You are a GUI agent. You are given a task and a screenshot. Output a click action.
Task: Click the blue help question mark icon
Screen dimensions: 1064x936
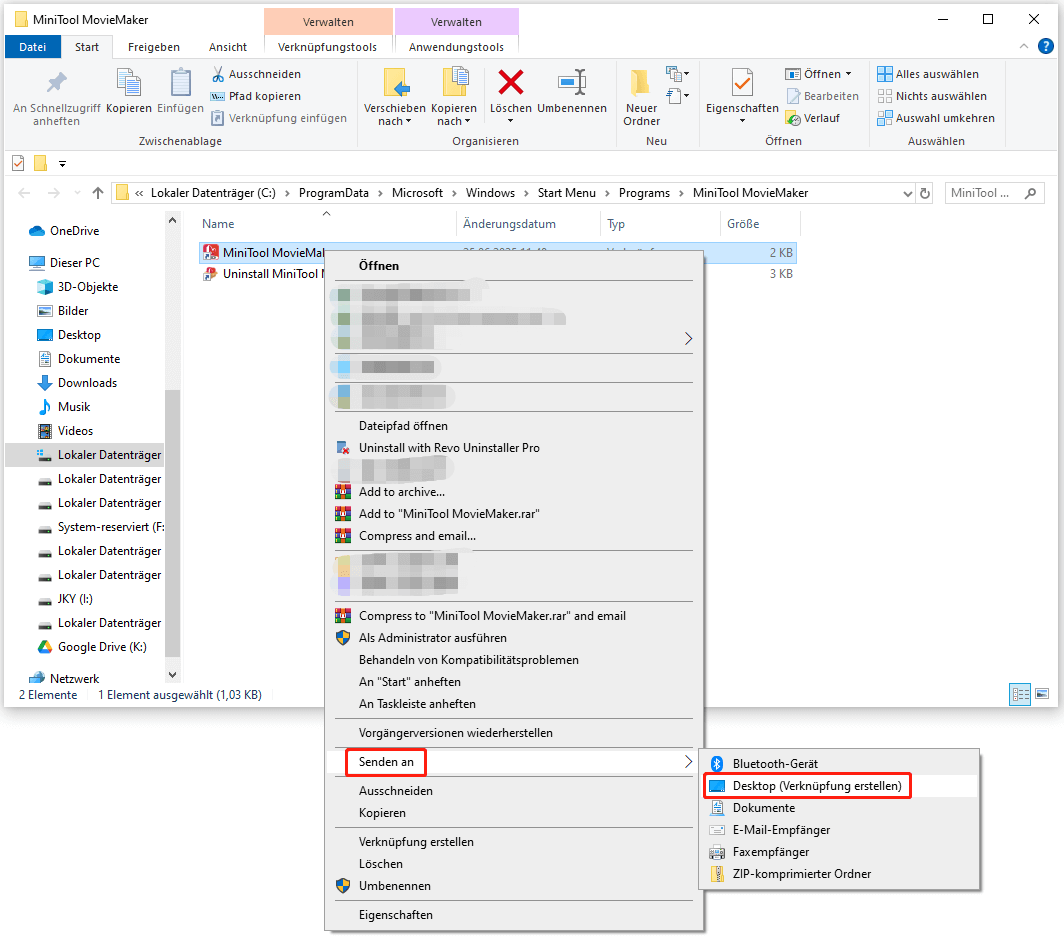coord(1046,46)
